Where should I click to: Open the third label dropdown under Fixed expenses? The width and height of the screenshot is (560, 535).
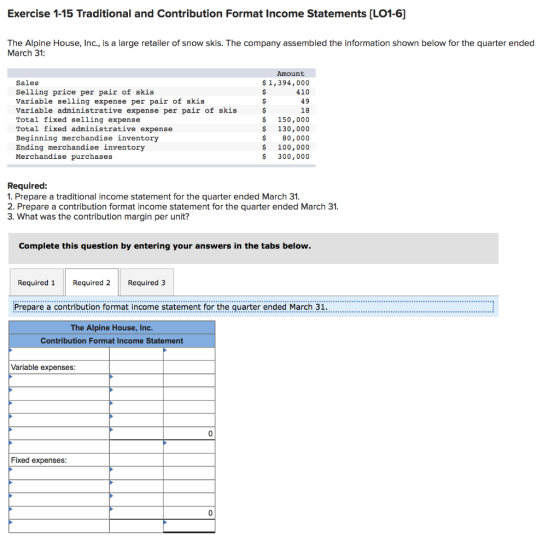point(59,500)
